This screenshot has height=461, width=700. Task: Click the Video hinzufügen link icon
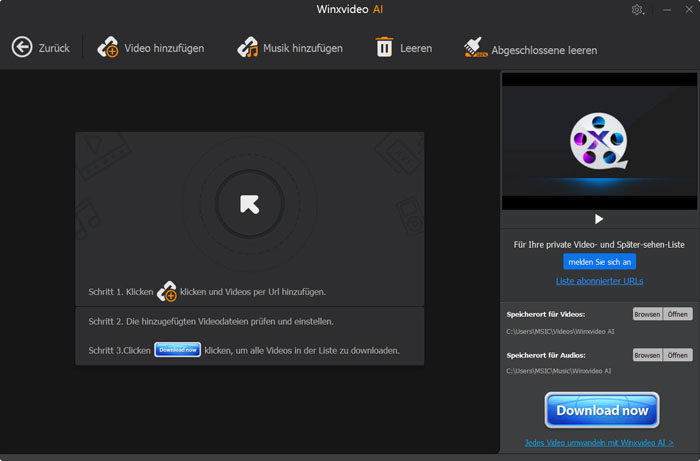[x=108, y=47]
